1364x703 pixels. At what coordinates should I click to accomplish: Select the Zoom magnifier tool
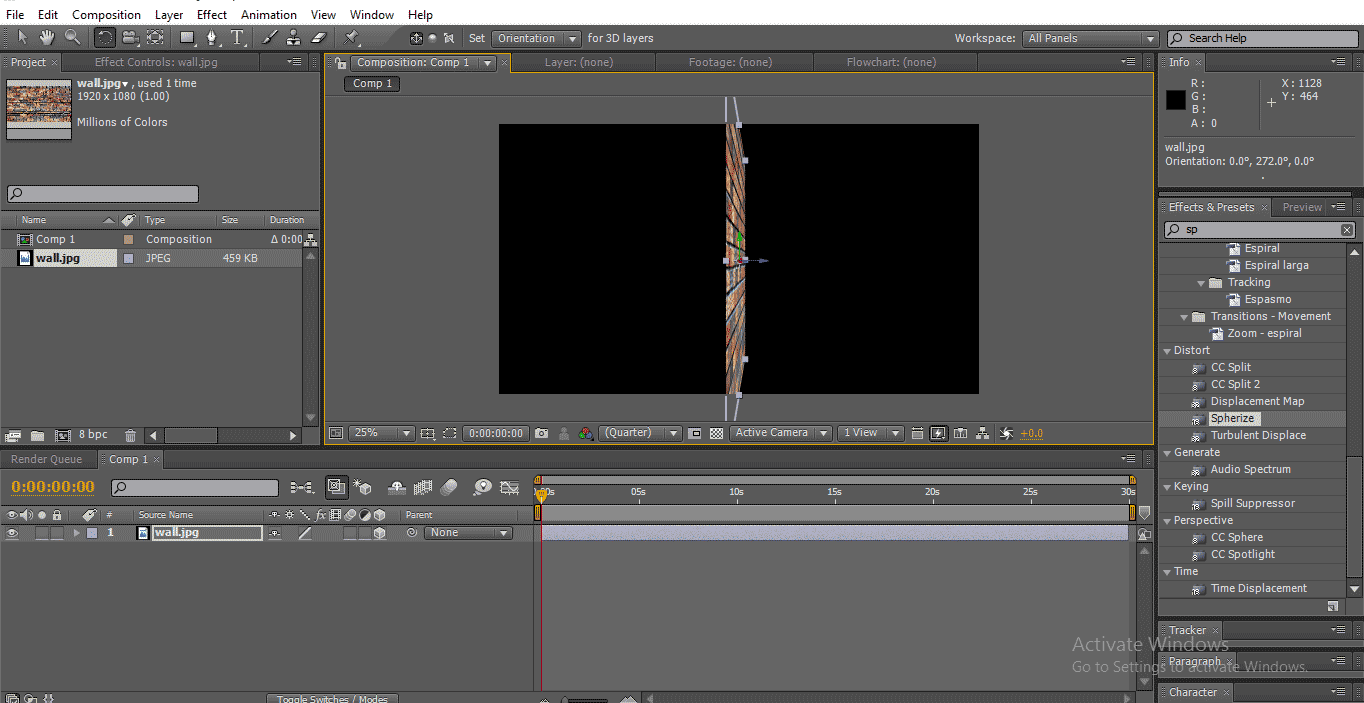[72, 38]
